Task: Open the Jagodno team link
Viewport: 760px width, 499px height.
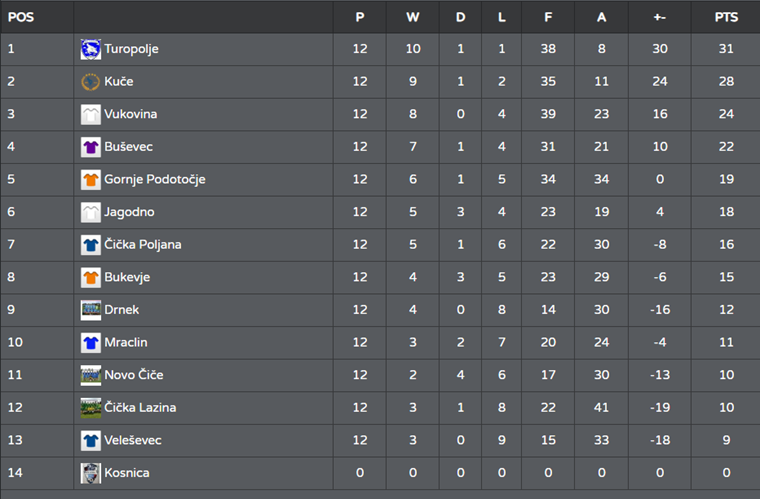Action: pyautogui.click(x=129, y=212)
